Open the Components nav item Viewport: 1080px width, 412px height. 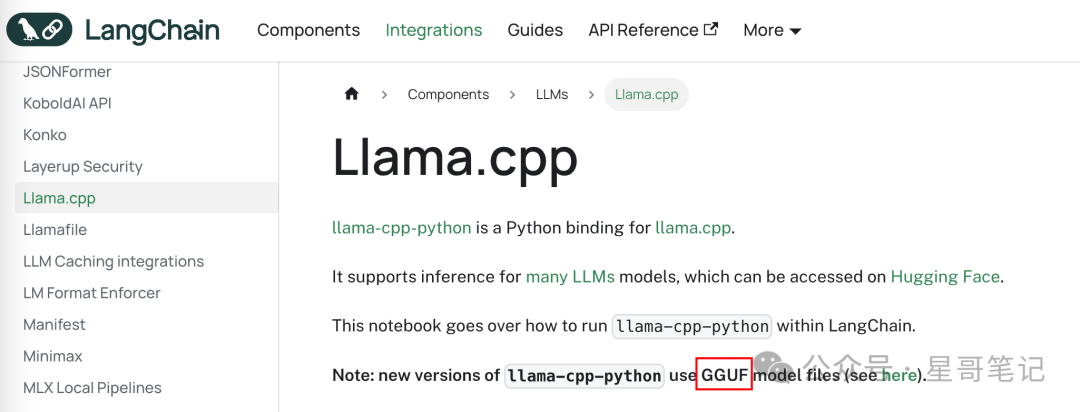click(309, 30)
